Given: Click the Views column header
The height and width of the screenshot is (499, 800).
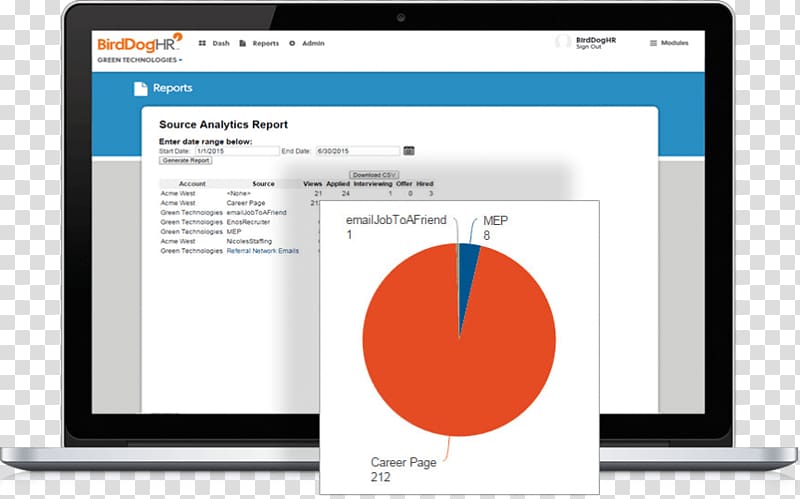Looking at the screenshot, I should (x=312, y=184).
